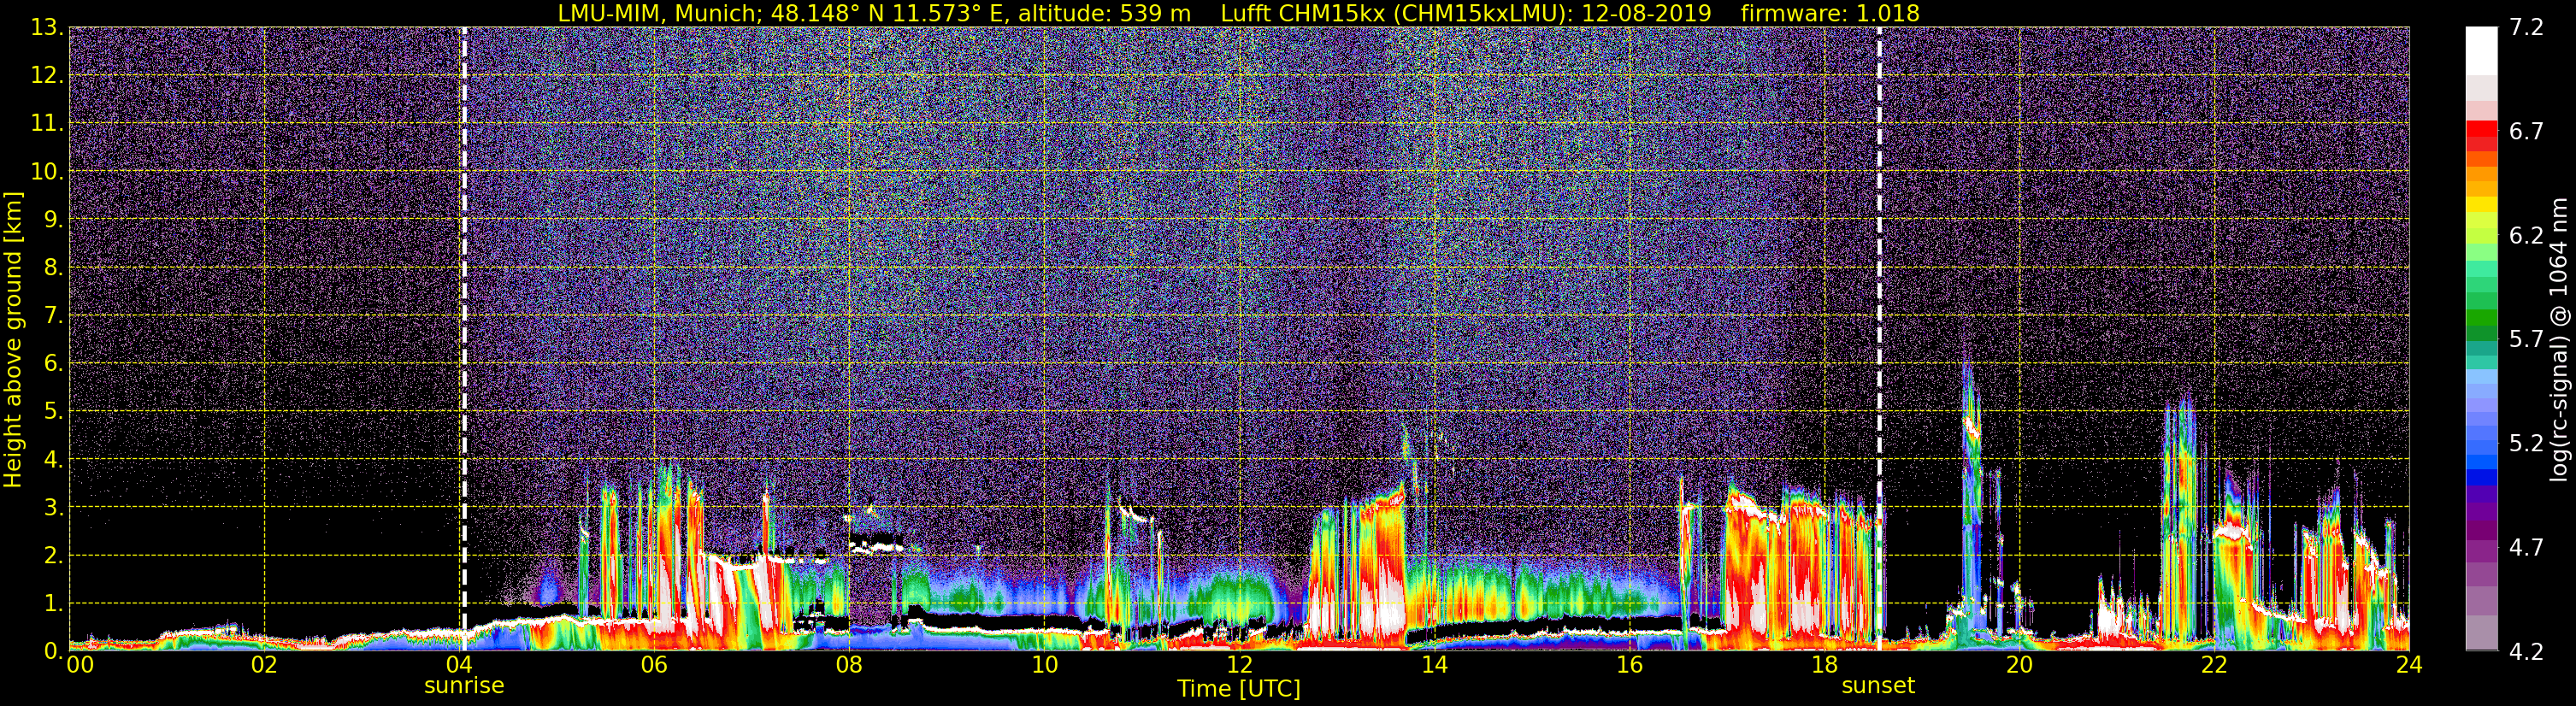
Task: Click the y-axis tick label '9.'
Action: pos(53,219)
